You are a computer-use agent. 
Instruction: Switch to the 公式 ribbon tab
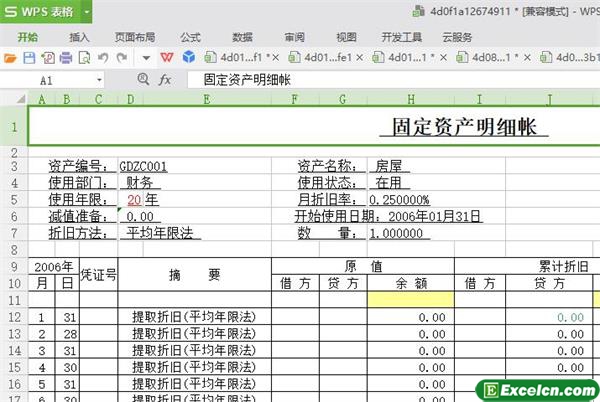pos(190,36)
